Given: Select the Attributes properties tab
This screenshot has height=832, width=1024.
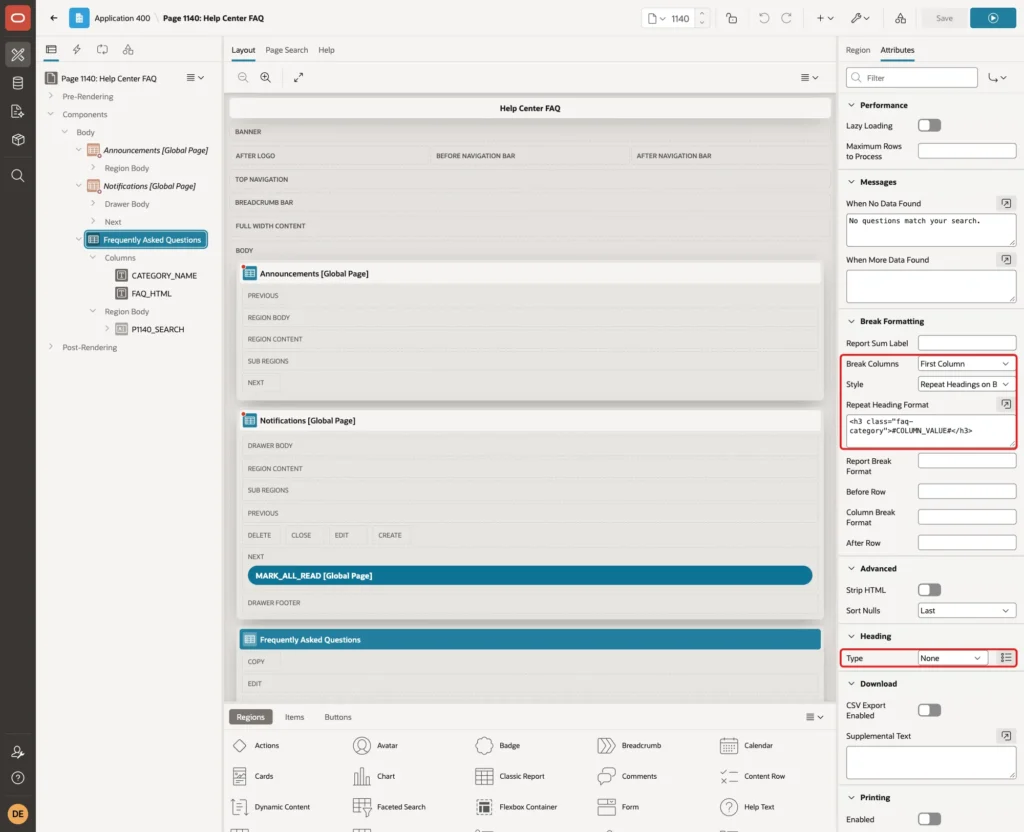Looking at the screenshot, I should [x=897, y=50].
